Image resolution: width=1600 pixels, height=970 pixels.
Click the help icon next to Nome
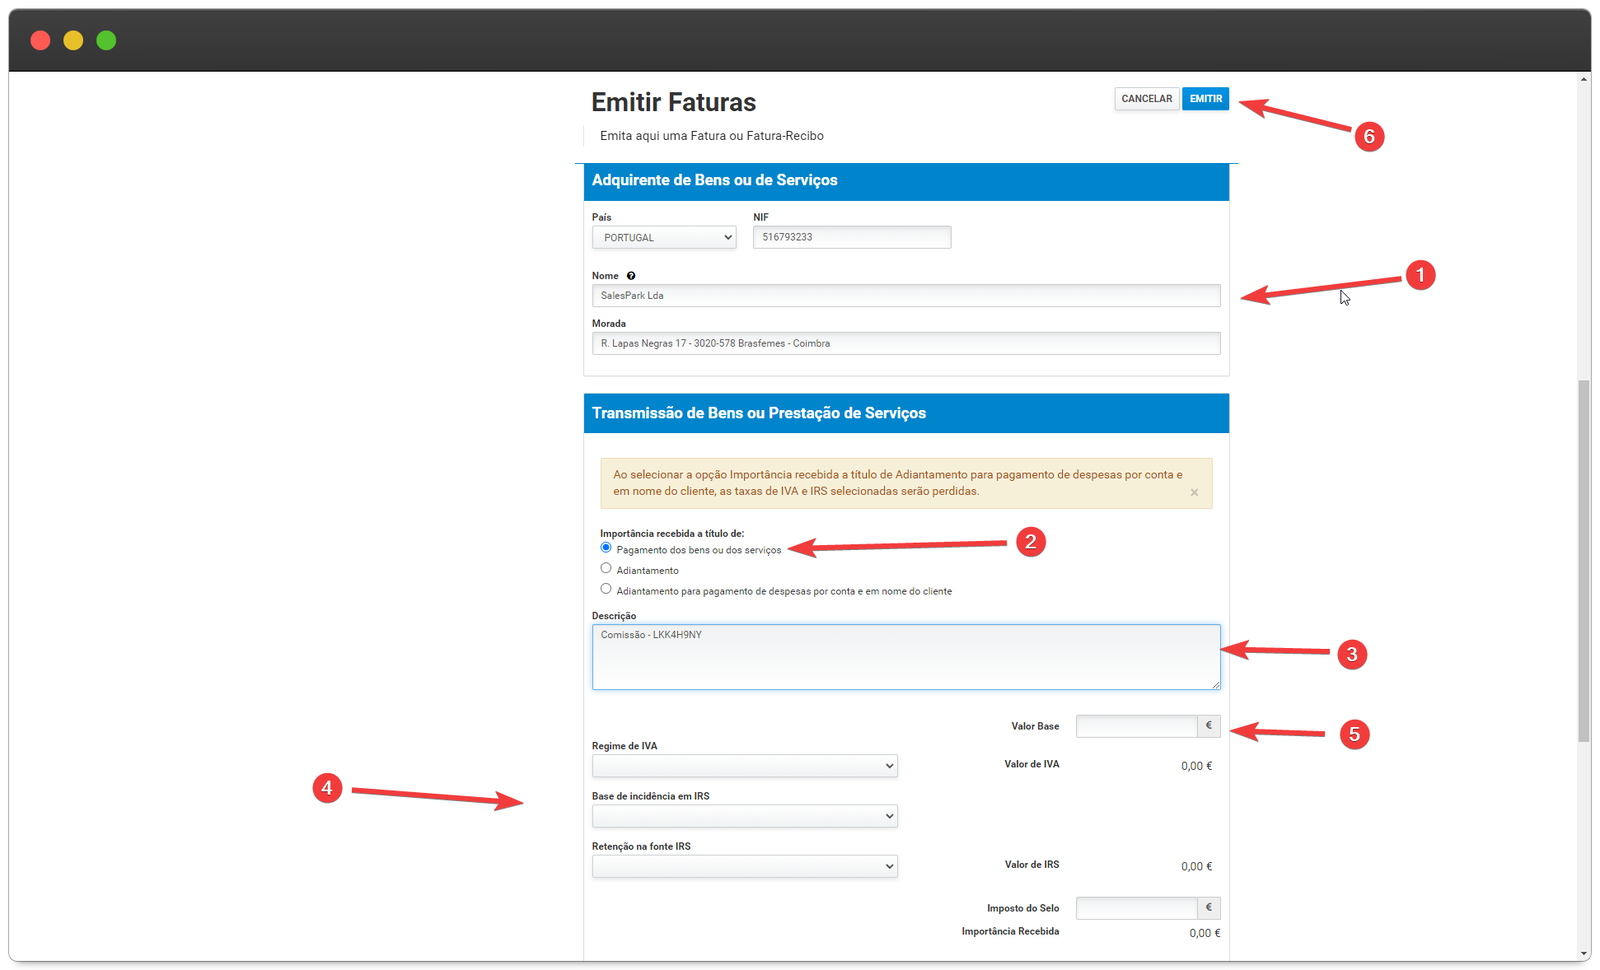point(631,276)
